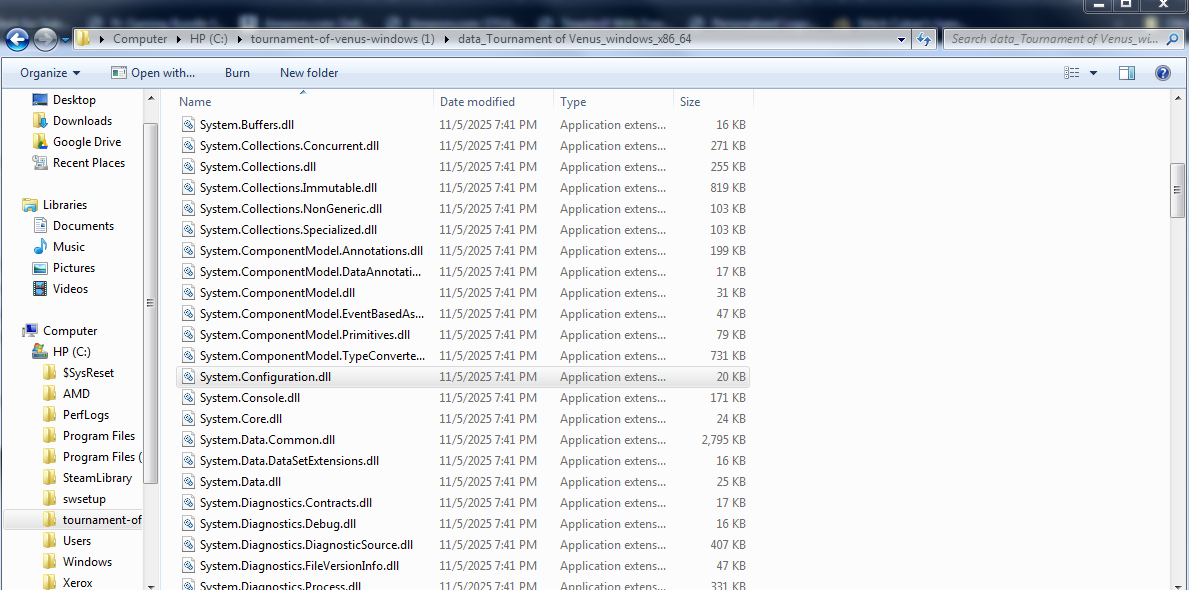1189x590 pixels.
Task: Toggle the preview pane icon
Action: point(1127,73)
